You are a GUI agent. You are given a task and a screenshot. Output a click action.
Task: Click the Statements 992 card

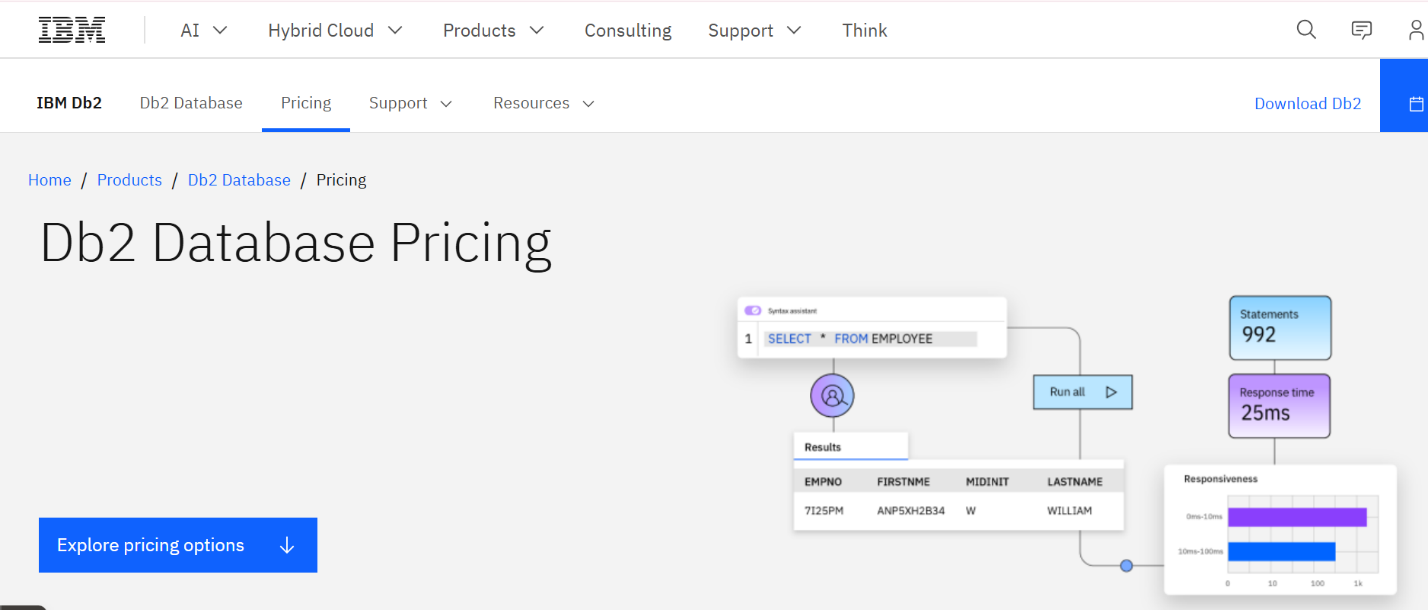coord(1280,327)
